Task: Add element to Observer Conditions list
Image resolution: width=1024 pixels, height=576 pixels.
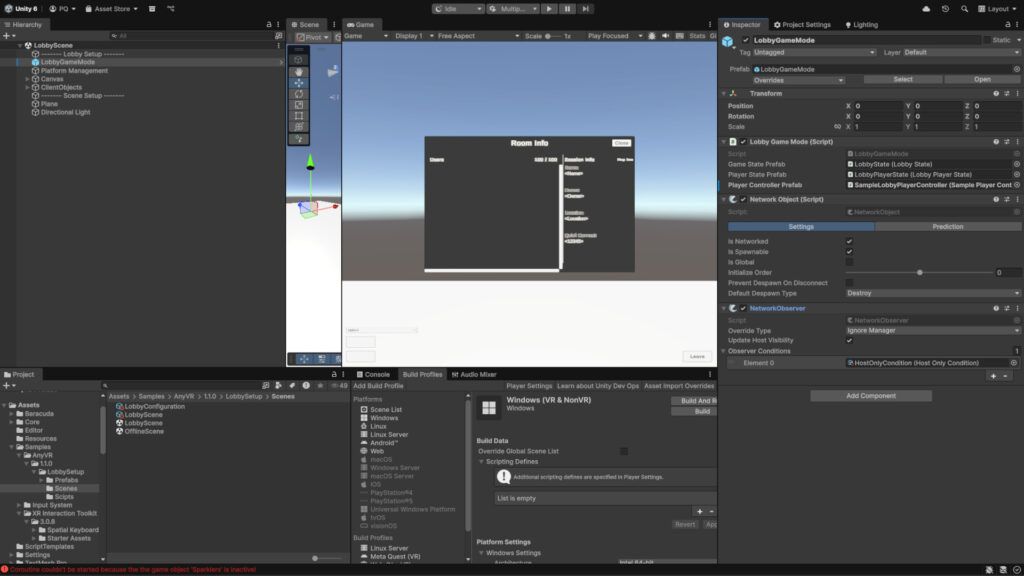Action: coord(992,376)
